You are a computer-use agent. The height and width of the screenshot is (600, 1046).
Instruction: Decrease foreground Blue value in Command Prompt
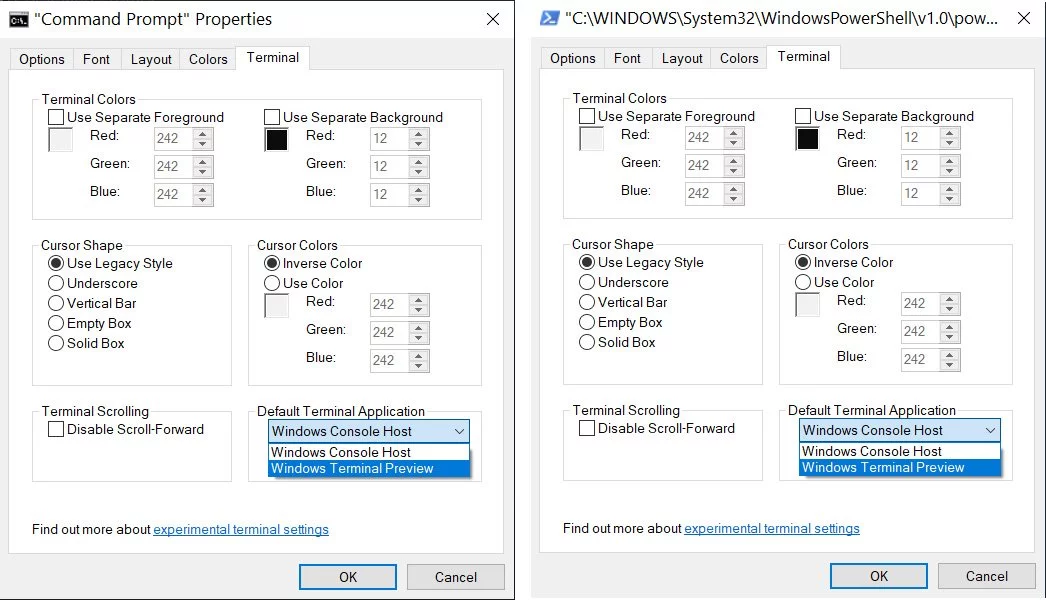tap(203, 200)
